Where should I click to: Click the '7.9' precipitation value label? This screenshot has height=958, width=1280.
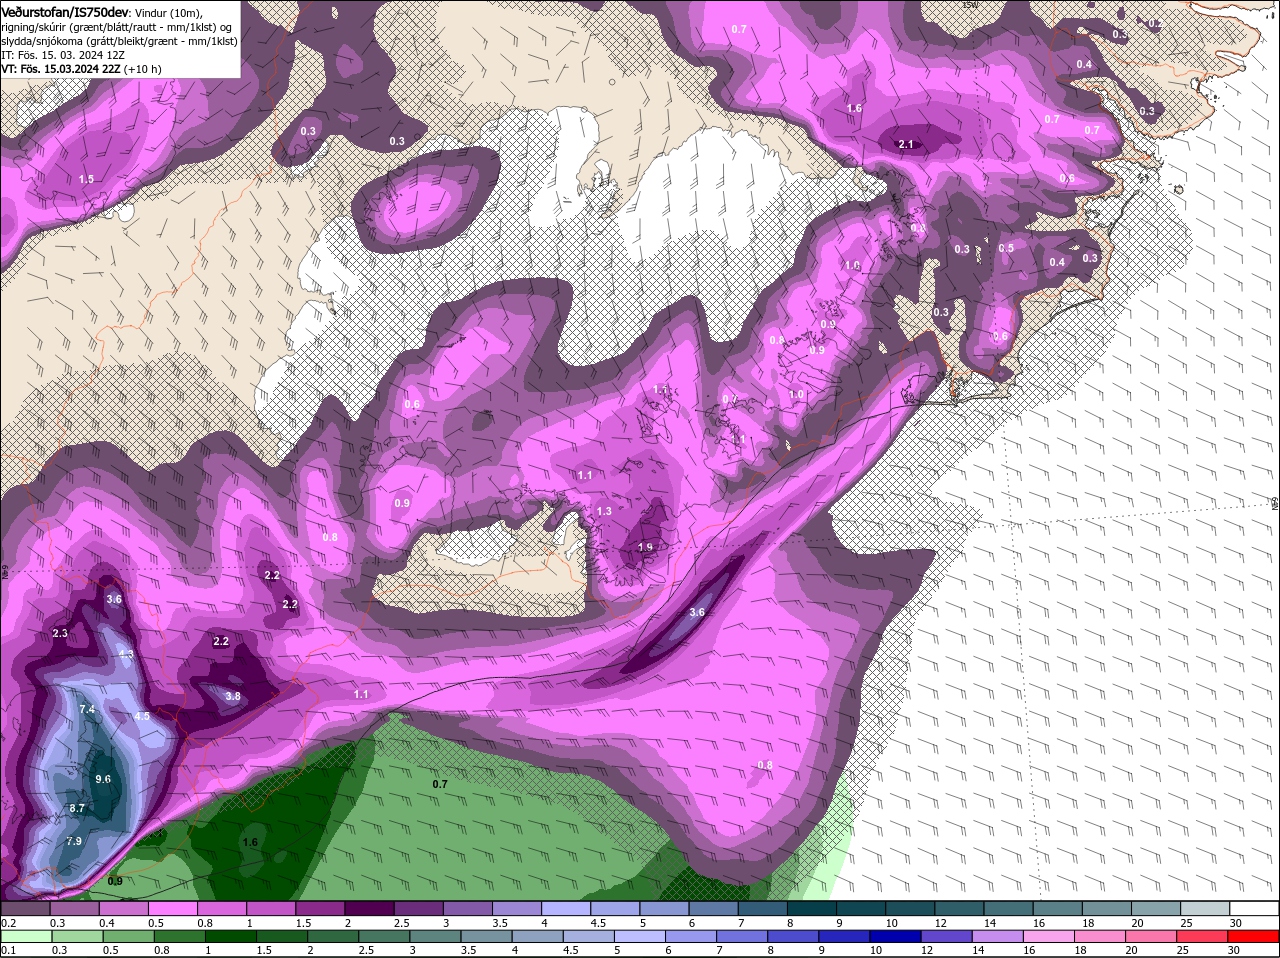click(x=74, y=841)
